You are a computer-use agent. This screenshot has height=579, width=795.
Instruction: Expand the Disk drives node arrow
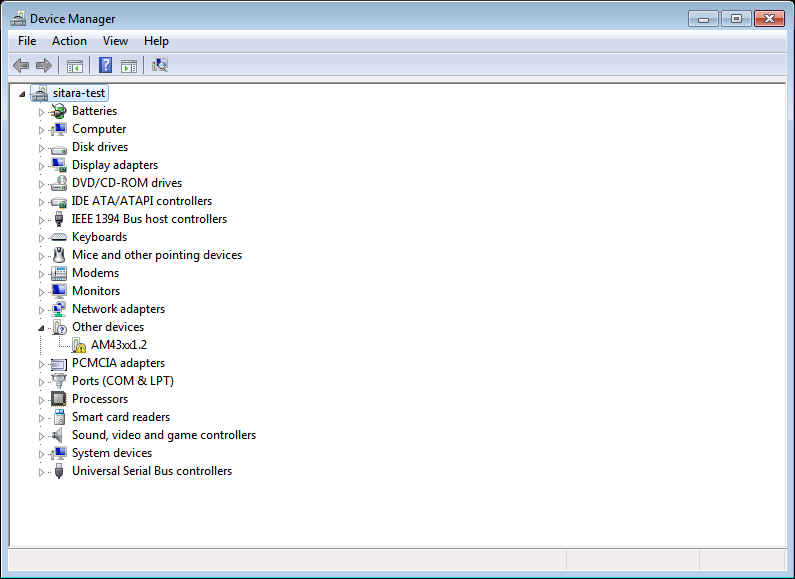[x=42, y=148]
